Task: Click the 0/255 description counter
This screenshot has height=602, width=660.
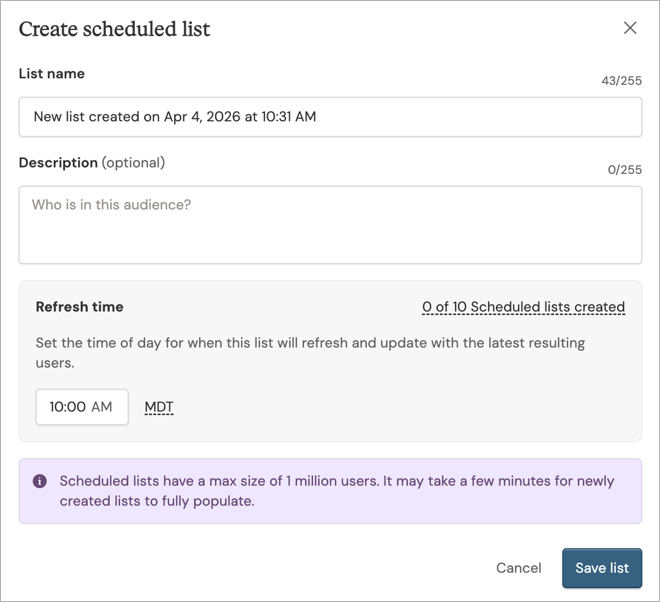Action: pos(625,170)
